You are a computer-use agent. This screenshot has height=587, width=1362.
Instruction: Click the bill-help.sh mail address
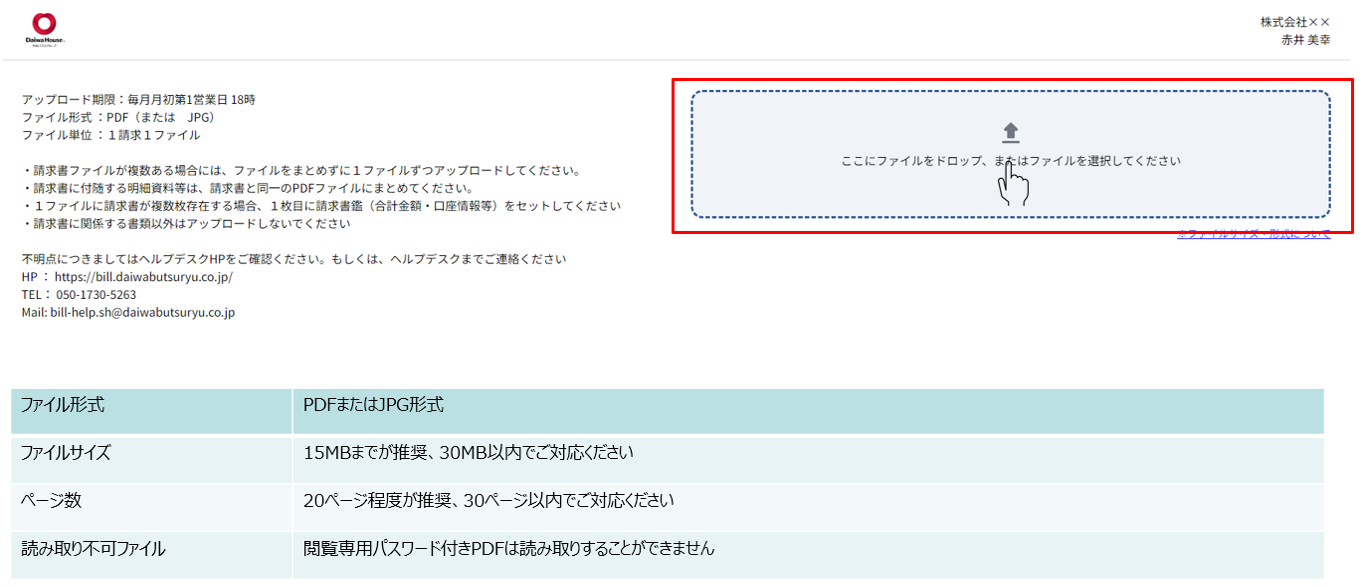[142, 313]
